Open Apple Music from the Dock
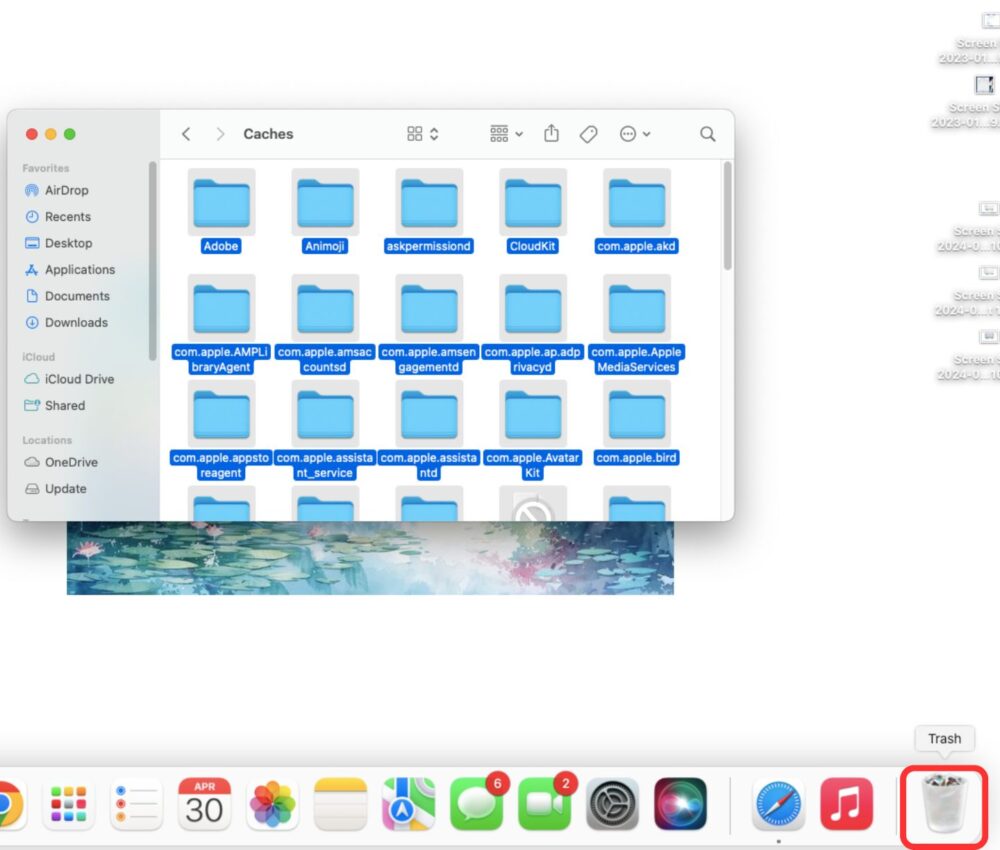Viewport: 1000px width, 850px height. [x=846, y=803]
